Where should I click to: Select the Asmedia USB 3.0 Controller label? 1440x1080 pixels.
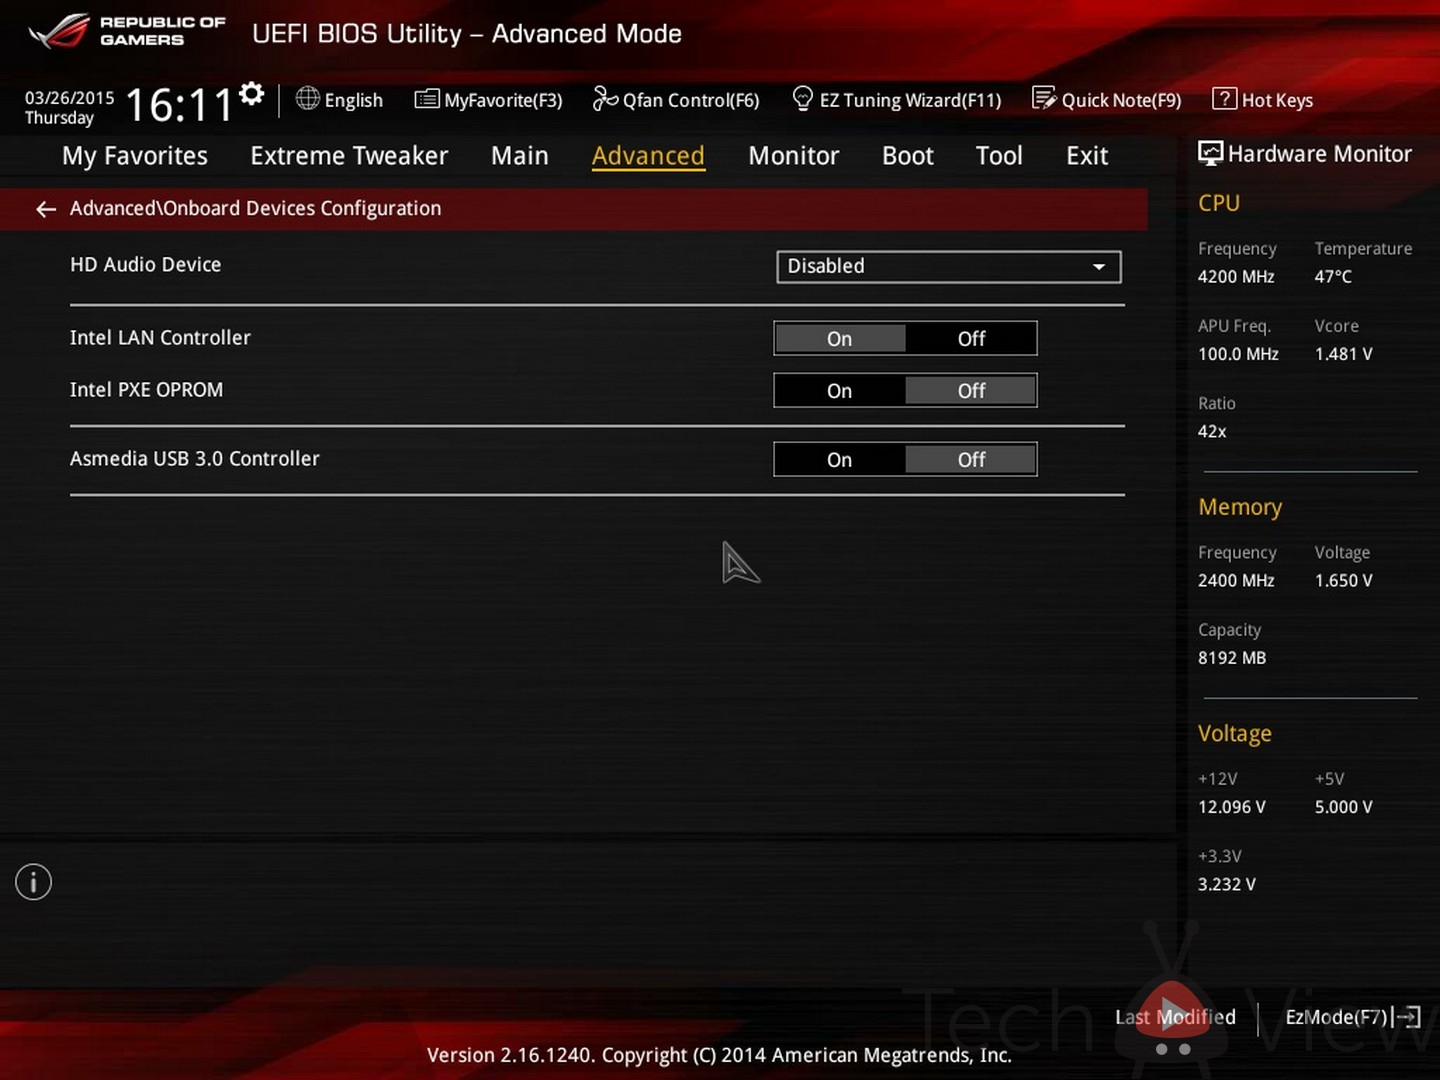195,459
